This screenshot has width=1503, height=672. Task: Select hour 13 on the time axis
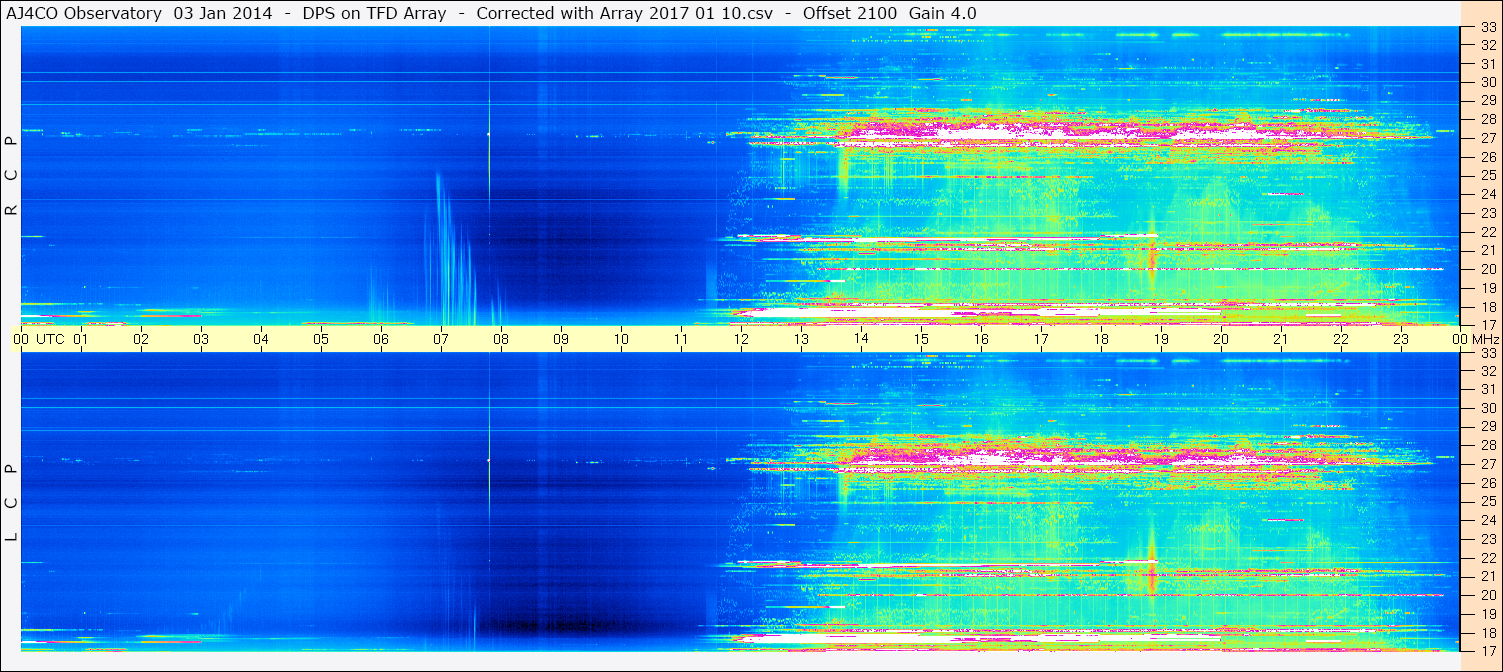click(801, 339)
